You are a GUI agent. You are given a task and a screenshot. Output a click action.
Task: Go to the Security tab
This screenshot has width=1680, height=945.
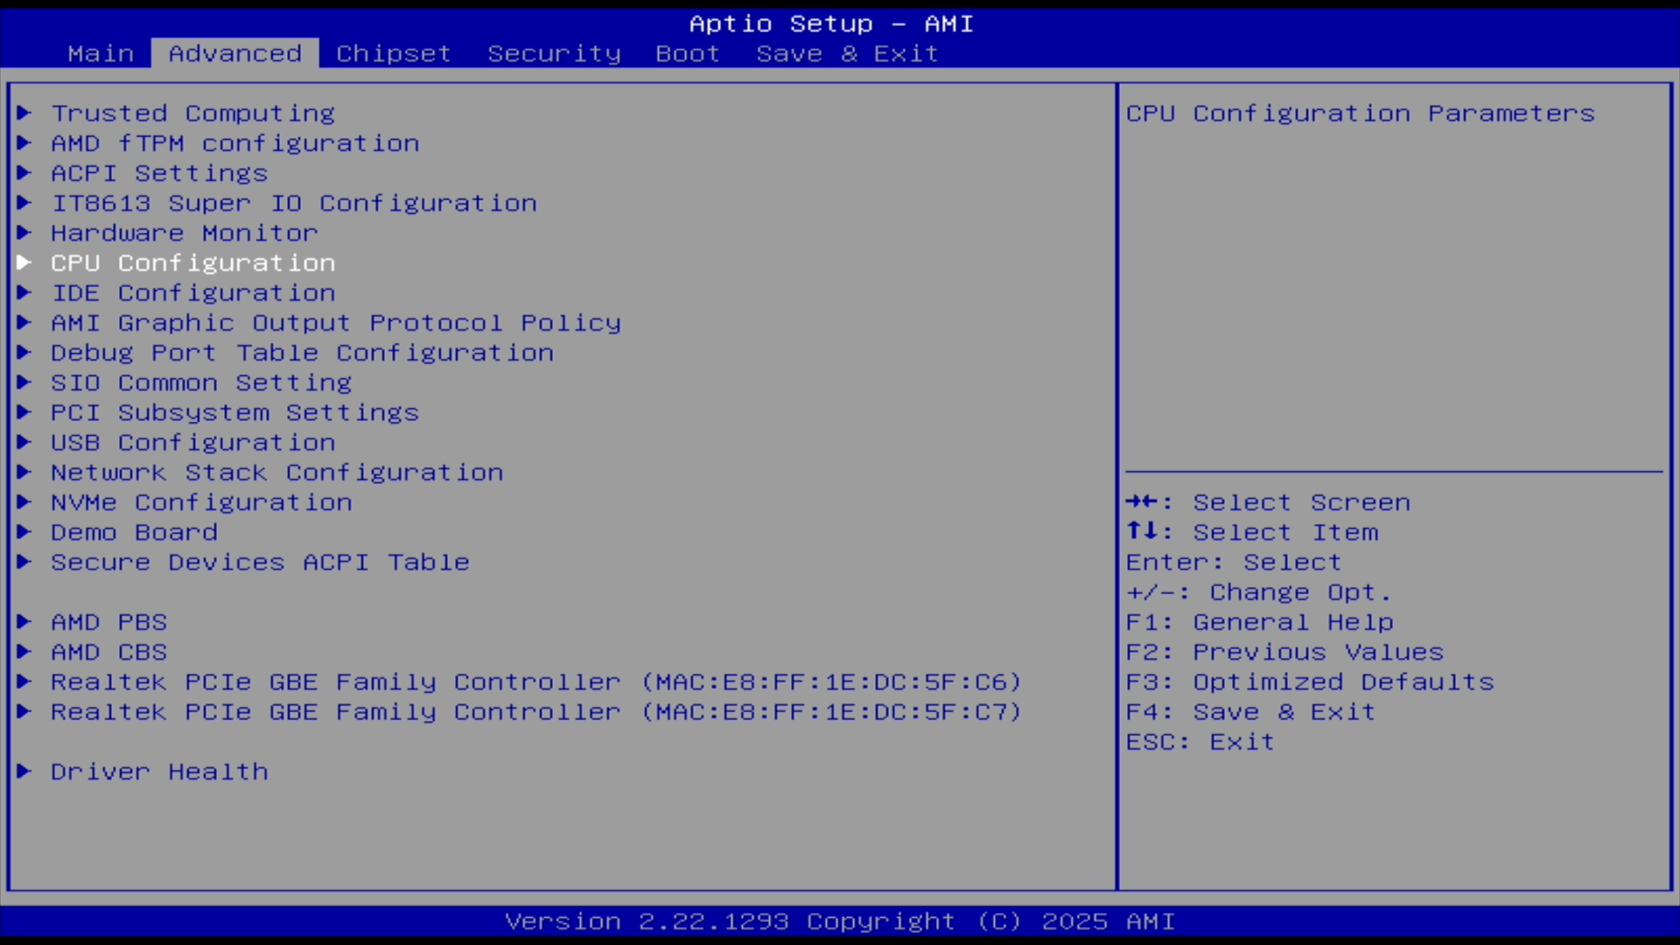coord(554,53)
